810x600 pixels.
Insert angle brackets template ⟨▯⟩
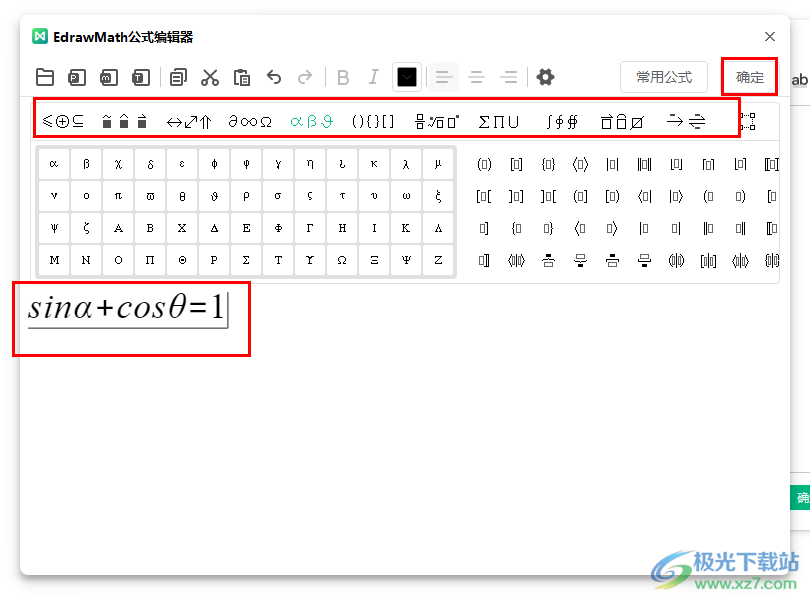pos(580,164)
